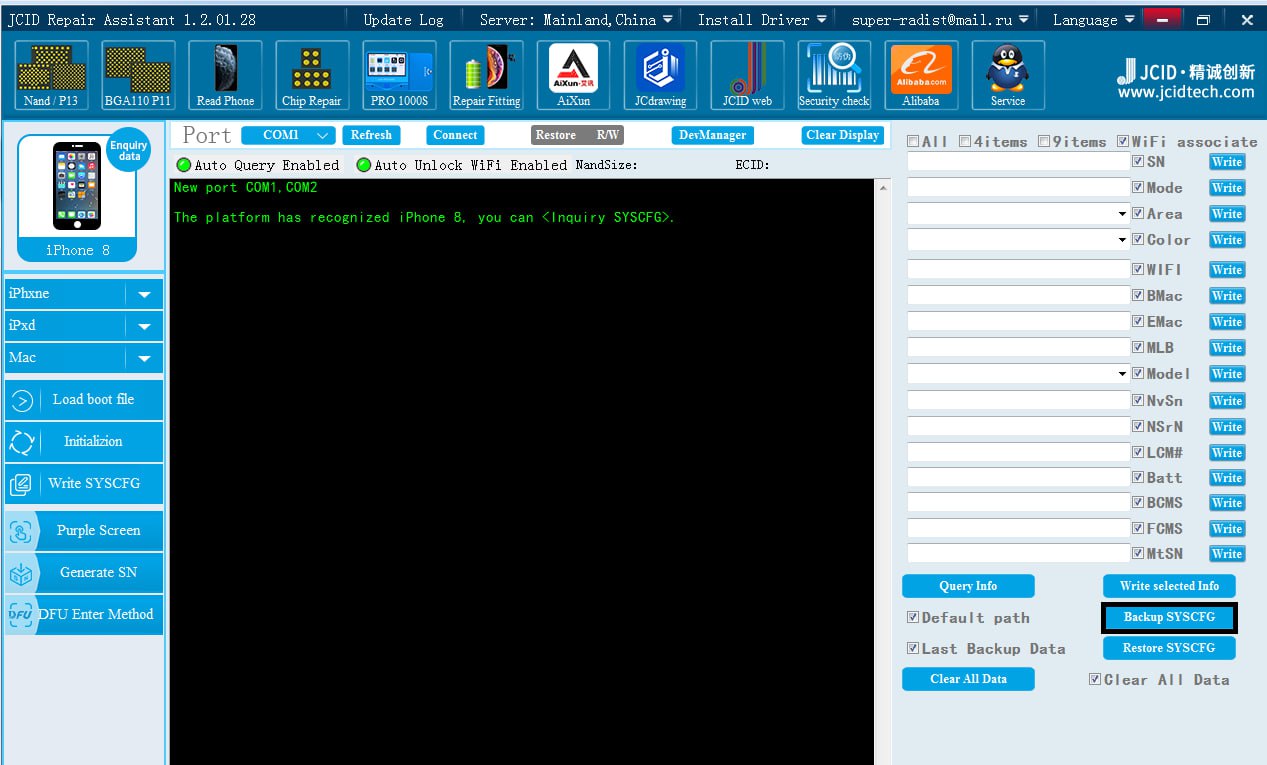Open the Update Log menu
Screen dimensions: 1267x765
pos(403,20)
